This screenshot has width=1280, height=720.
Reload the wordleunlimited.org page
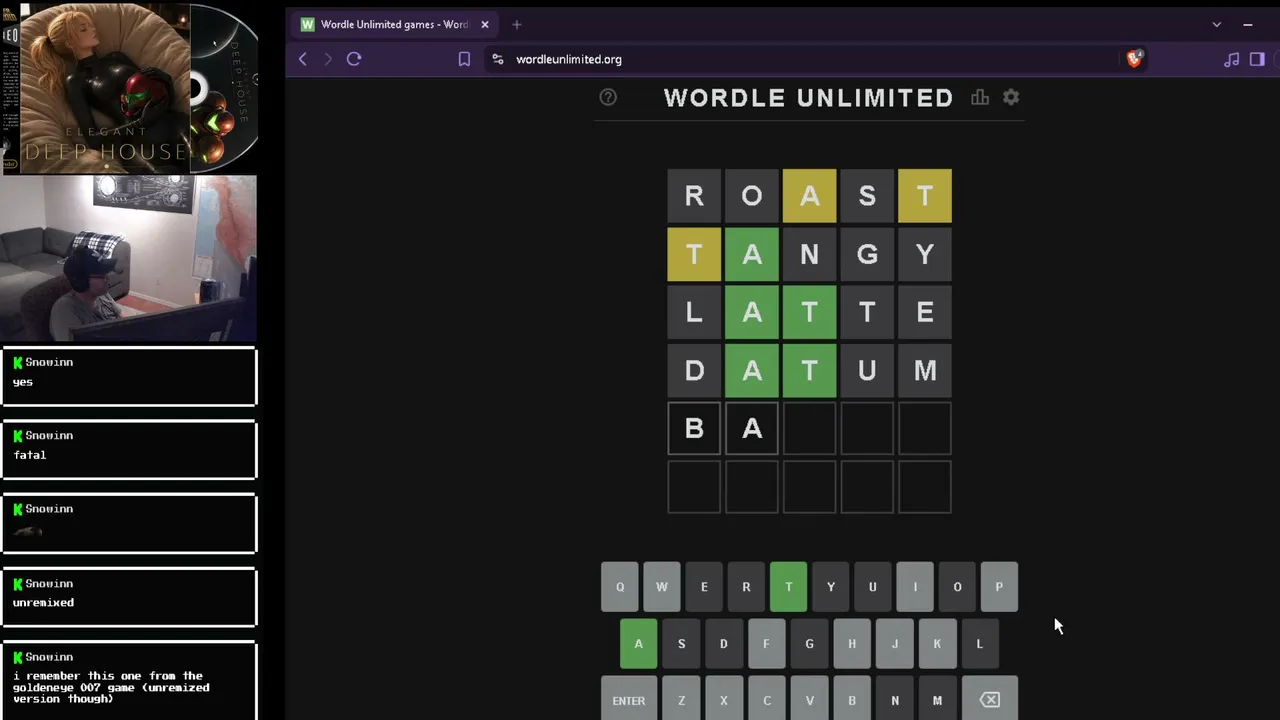tap(354, 59)
